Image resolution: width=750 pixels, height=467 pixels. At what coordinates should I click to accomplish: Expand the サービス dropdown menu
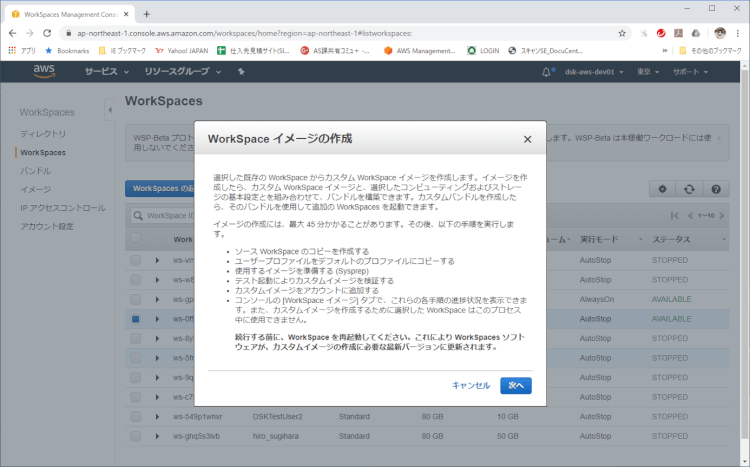(107, 72)
